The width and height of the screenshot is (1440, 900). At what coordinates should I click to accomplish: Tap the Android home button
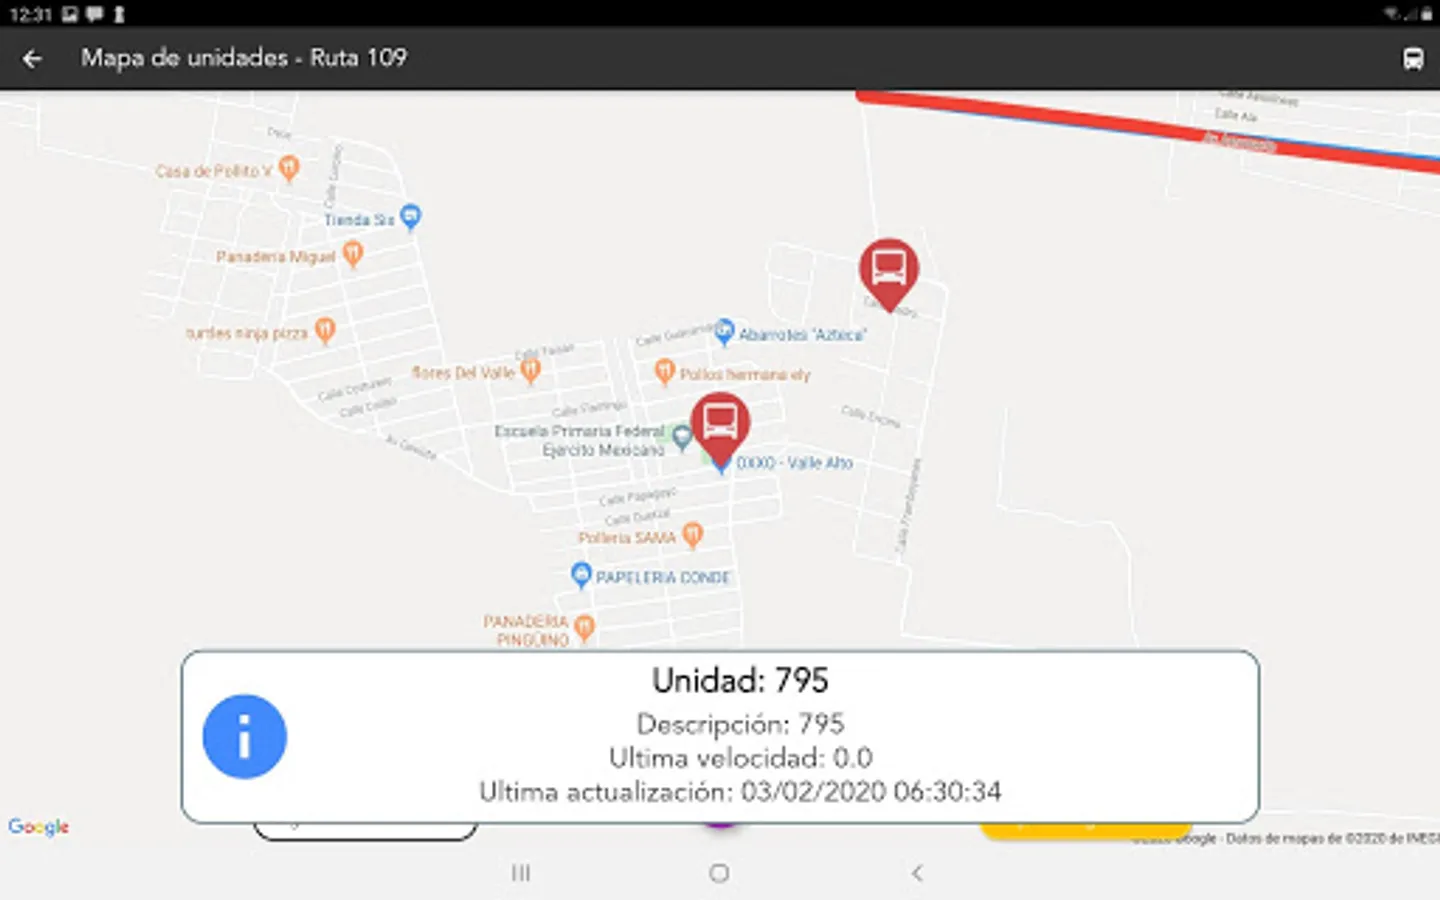tap(719, 873)
